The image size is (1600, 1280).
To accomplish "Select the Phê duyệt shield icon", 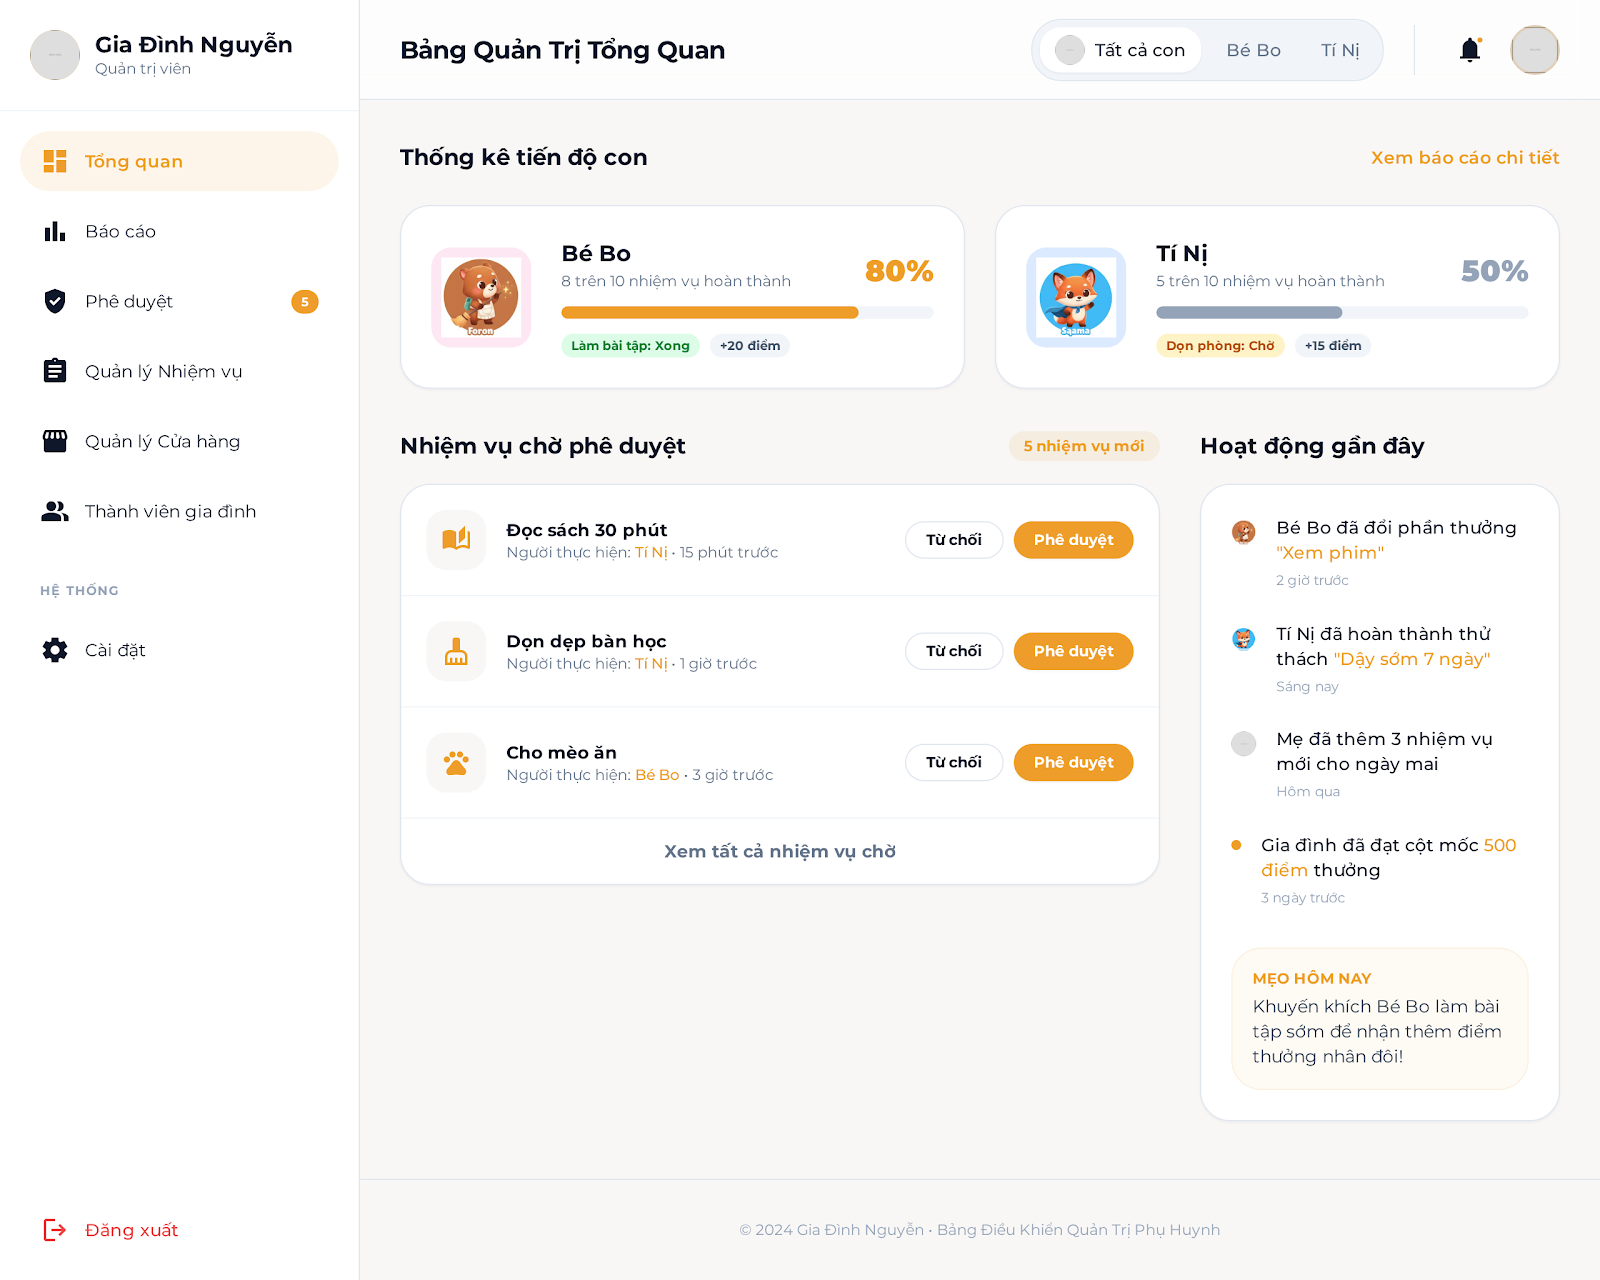I will 55,301.
